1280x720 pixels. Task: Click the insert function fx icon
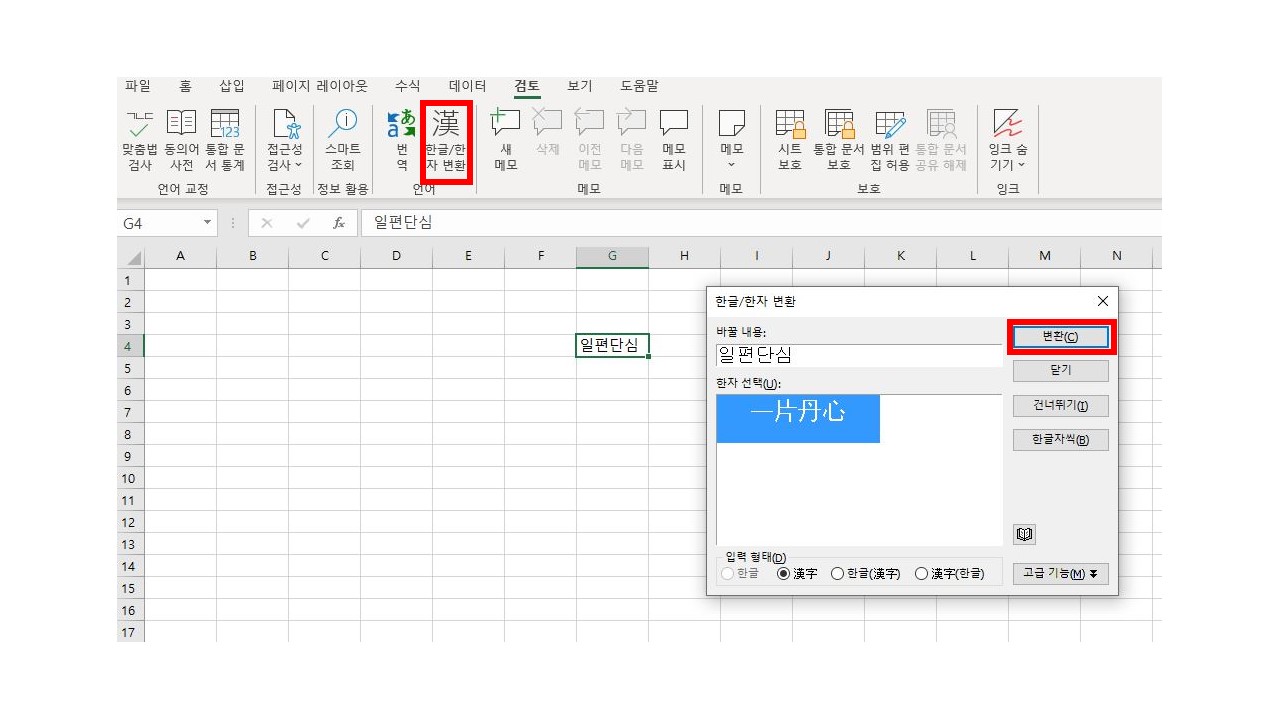click(339, 223)
